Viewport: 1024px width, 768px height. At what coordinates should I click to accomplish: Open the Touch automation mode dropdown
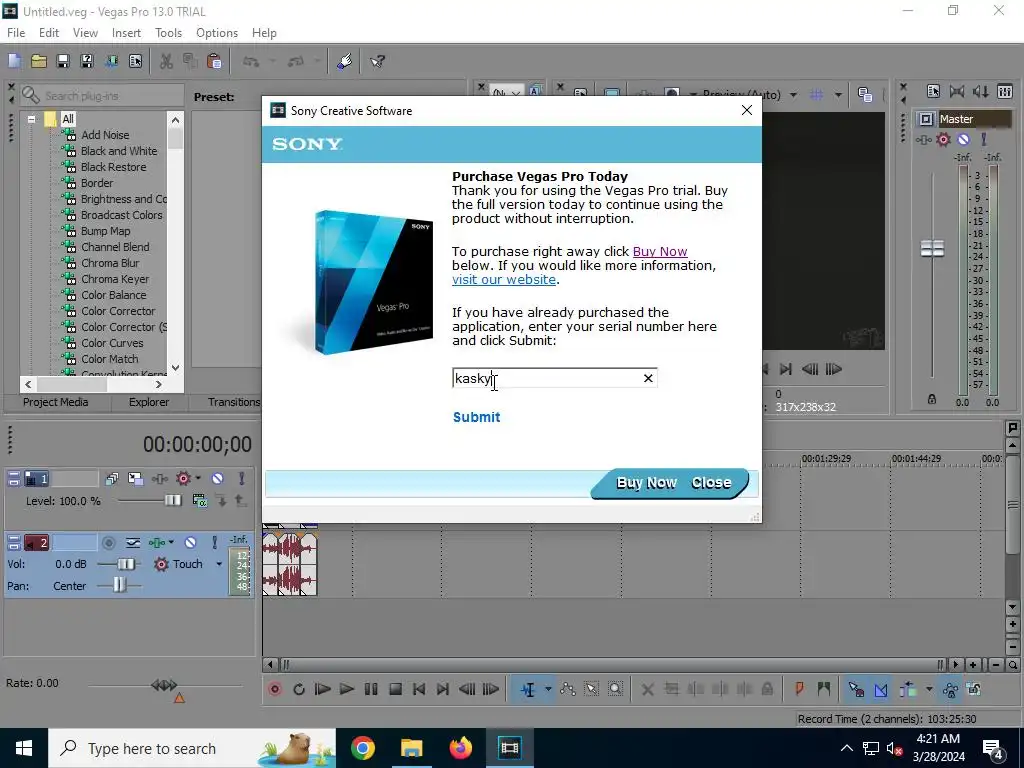point(219,564)
